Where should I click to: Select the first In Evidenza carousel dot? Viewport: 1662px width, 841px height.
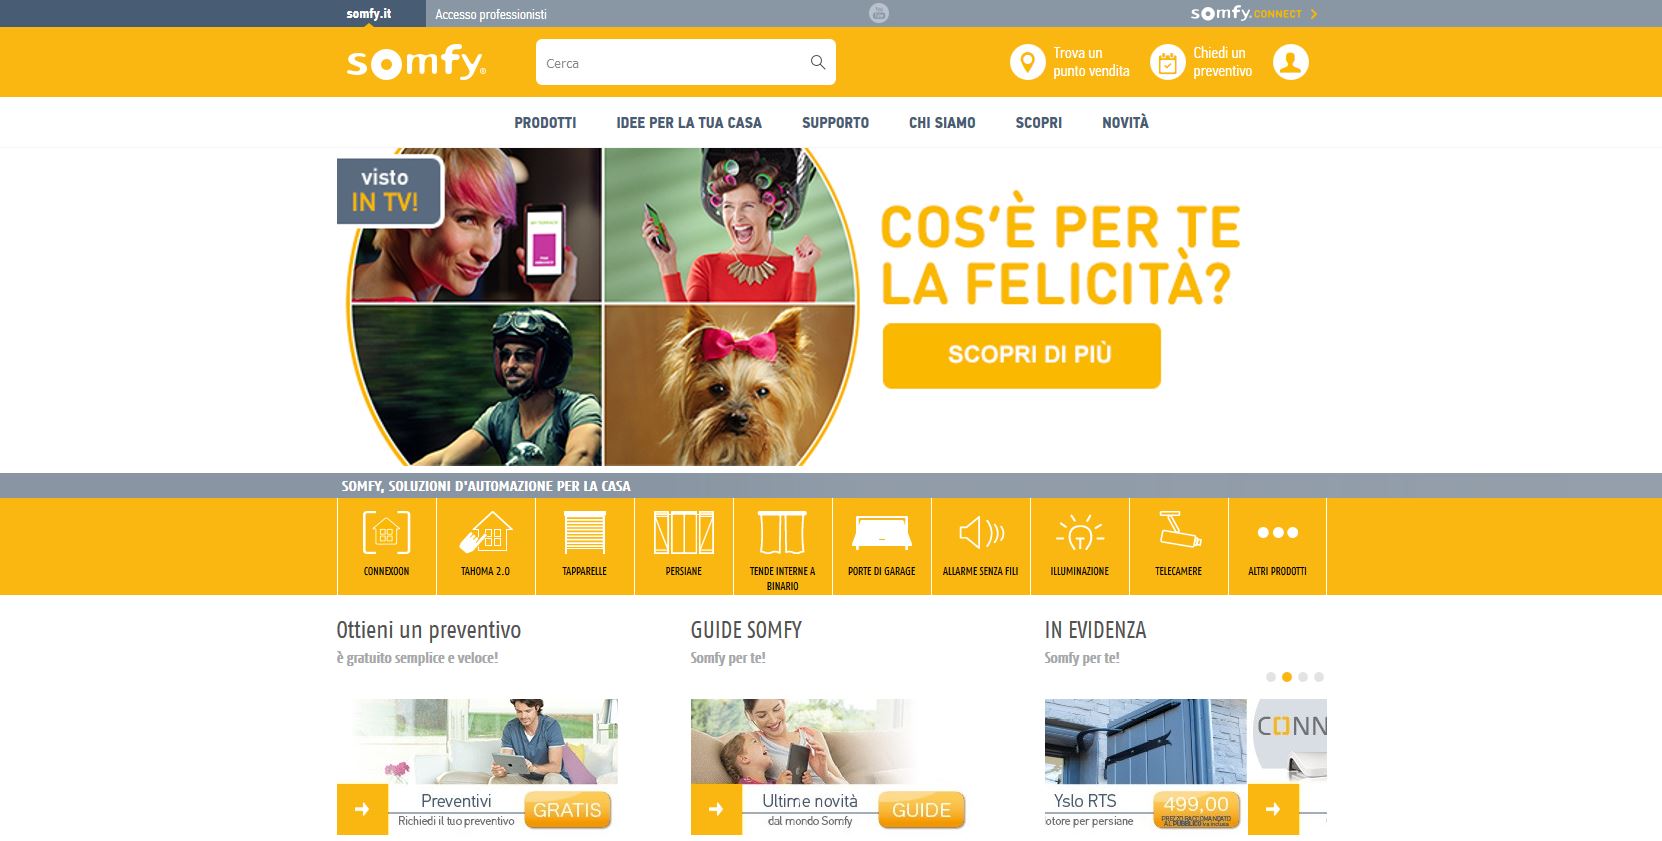pyautogui.click(x=1271, y=677)
